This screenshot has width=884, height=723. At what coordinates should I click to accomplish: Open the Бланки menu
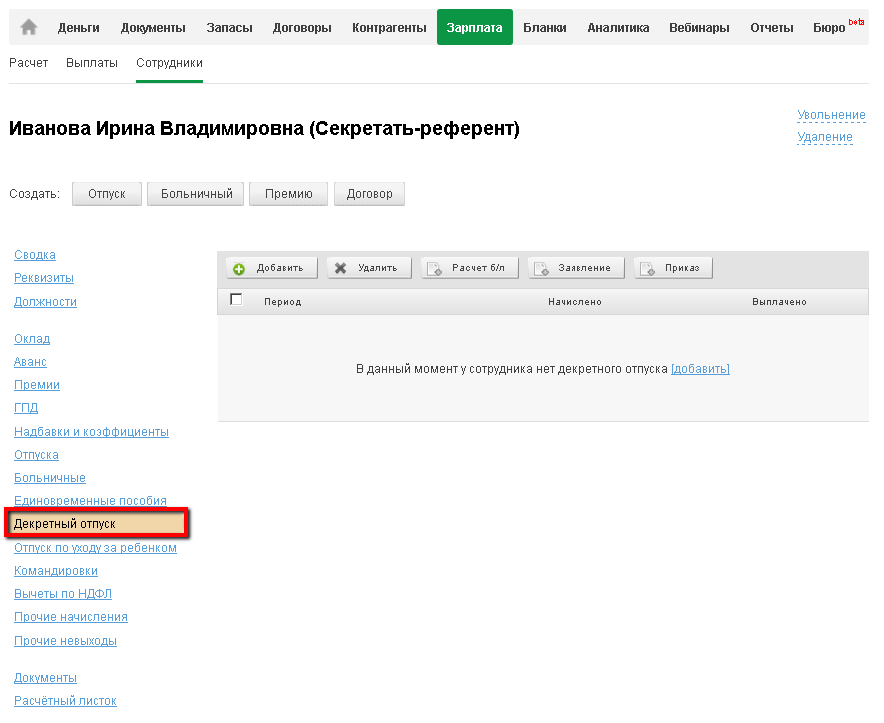(x=545, y=28)
